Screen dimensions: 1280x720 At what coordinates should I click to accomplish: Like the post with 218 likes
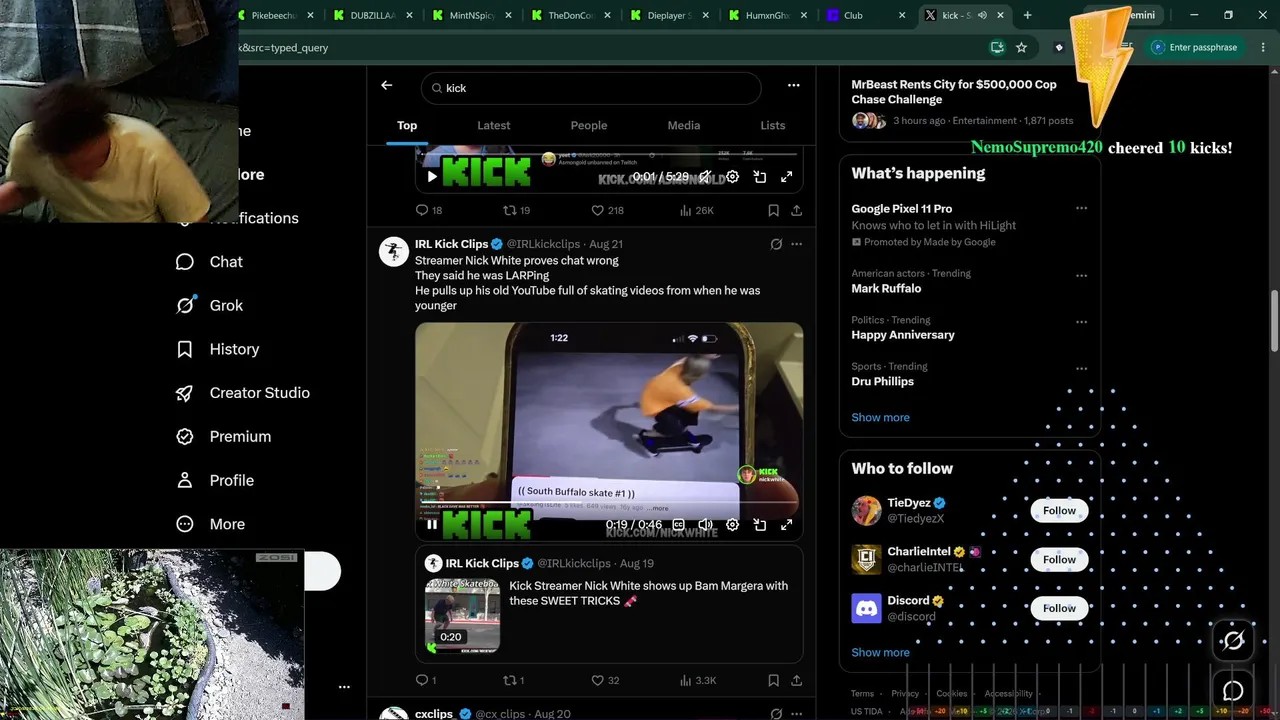pyautogui.click(x=607, y=210)
